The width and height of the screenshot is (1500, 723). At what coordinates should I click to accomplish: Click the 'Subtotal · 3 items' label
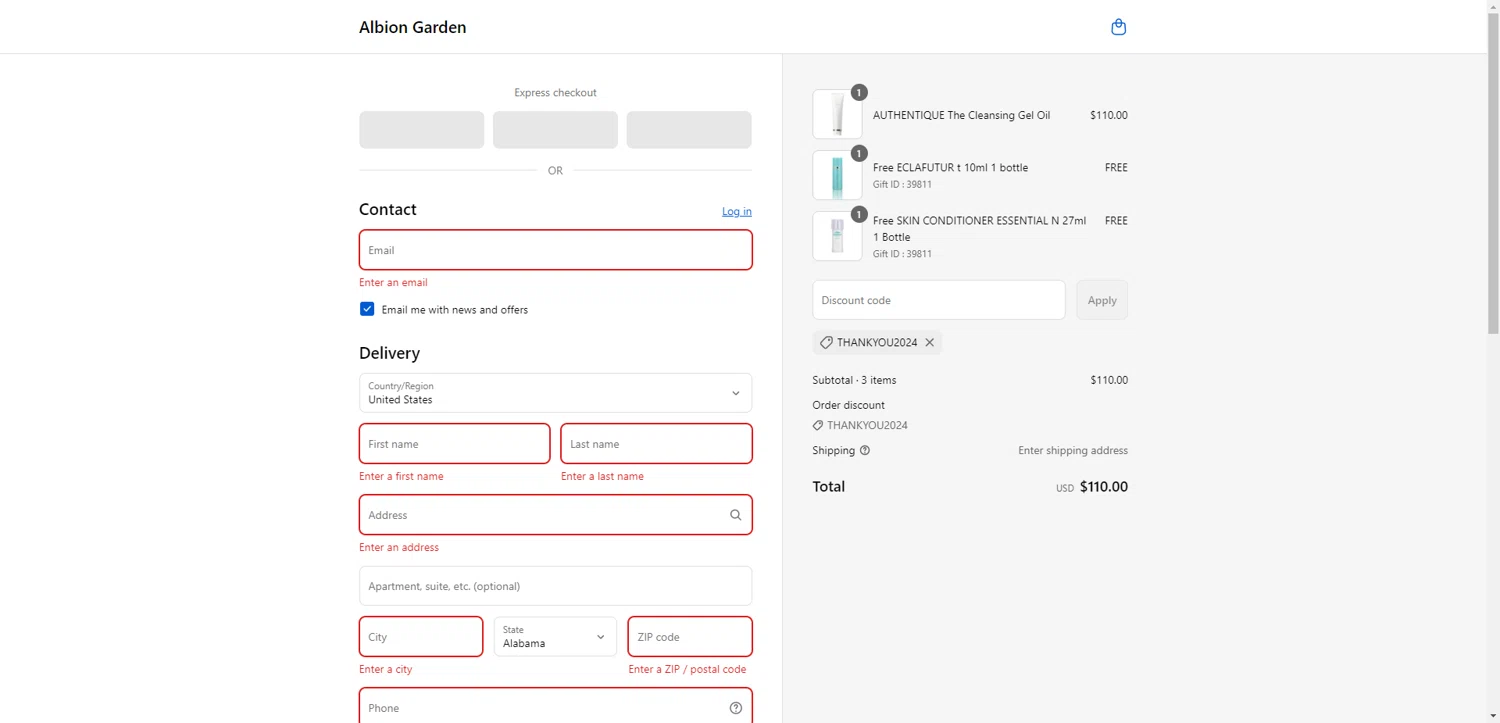pos(854,380)
